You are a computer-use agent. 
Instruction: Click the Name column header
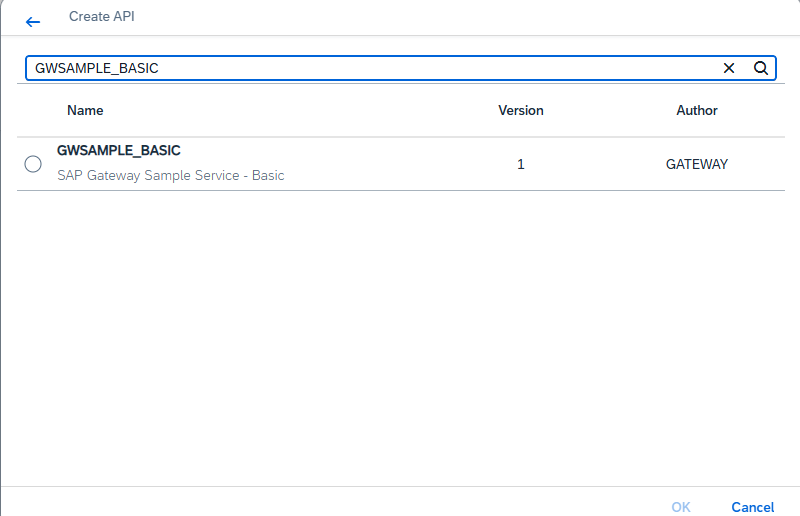85,110
